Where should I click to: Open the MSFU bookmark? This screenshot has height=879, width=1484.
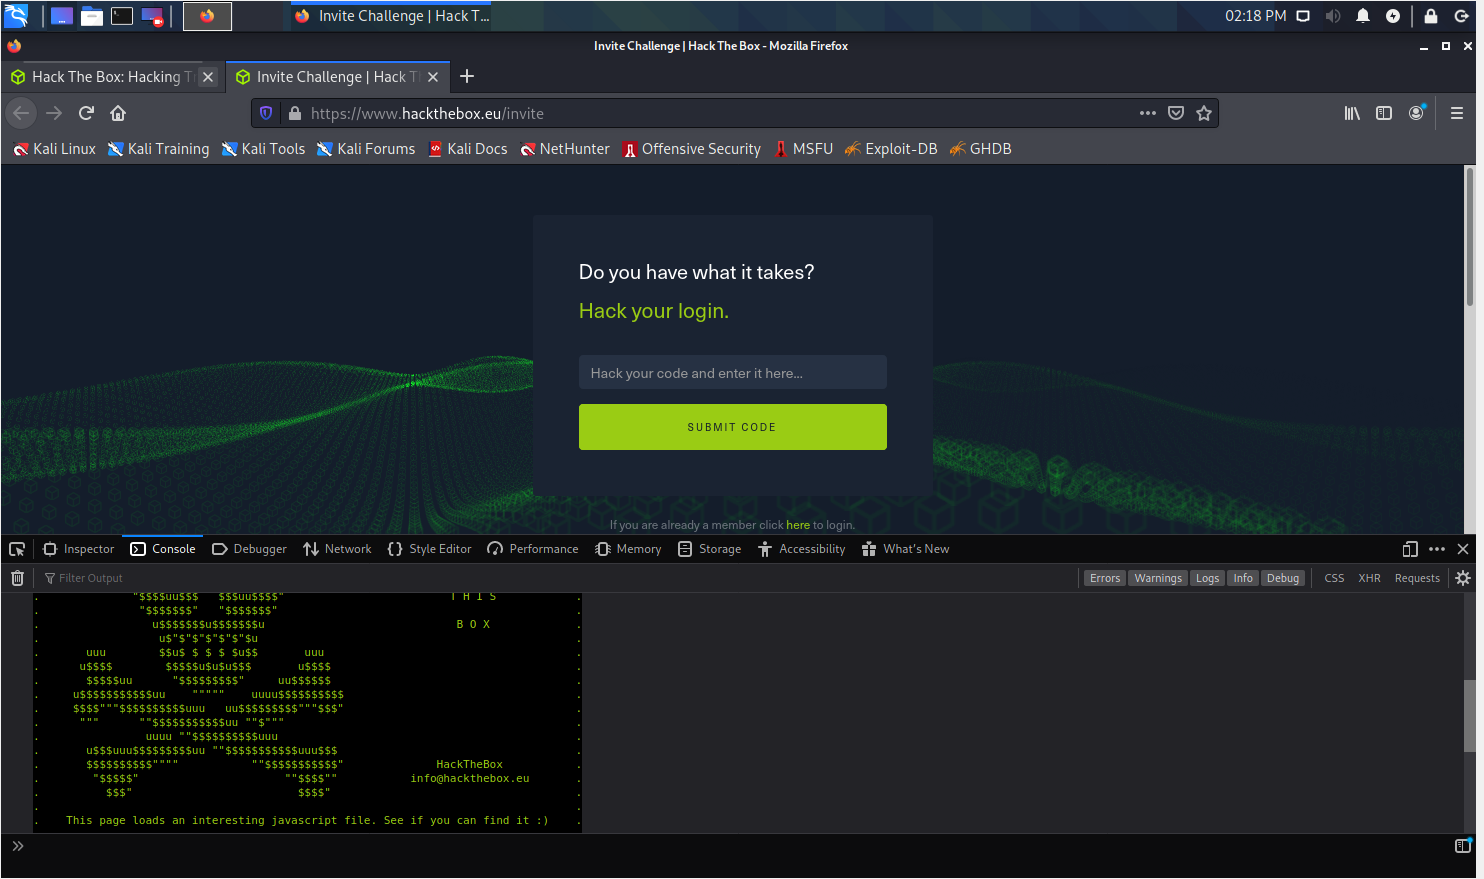(x=803, y=149)
